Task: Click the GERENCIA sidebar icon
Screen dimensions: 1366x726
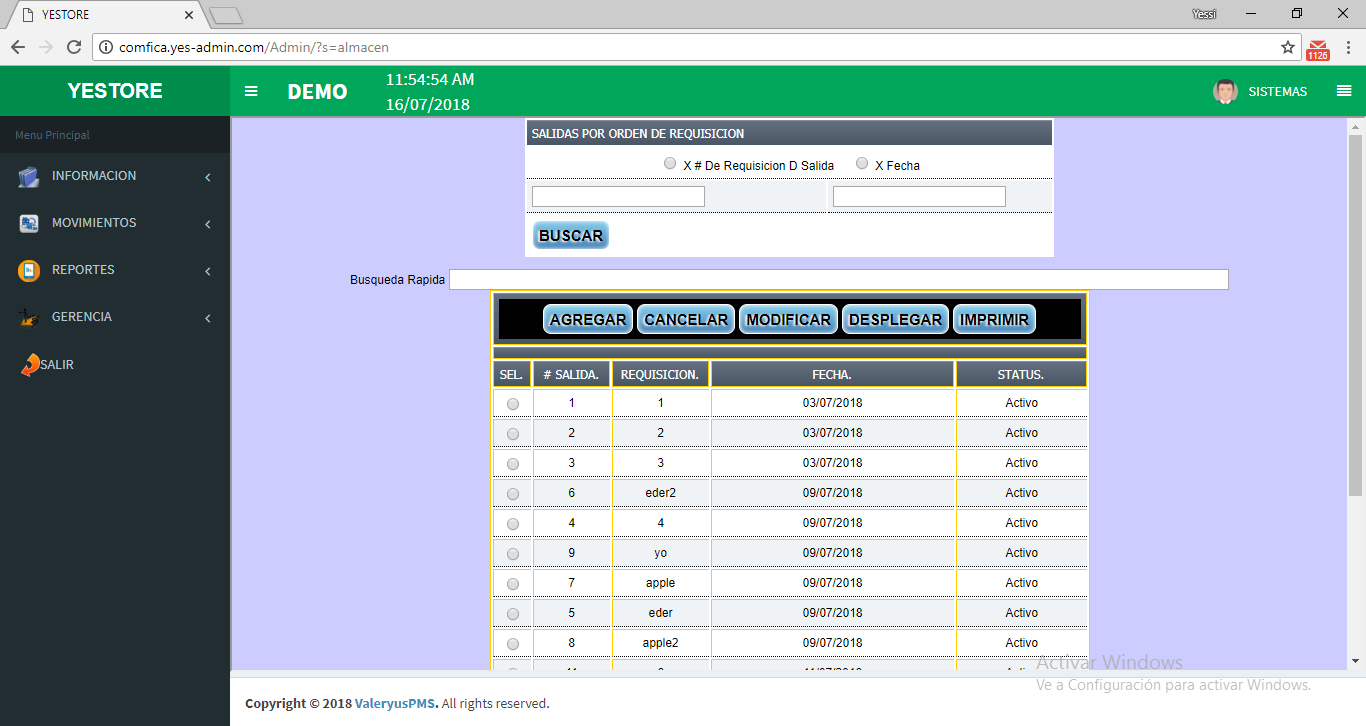Action: [x=29, y=318]
